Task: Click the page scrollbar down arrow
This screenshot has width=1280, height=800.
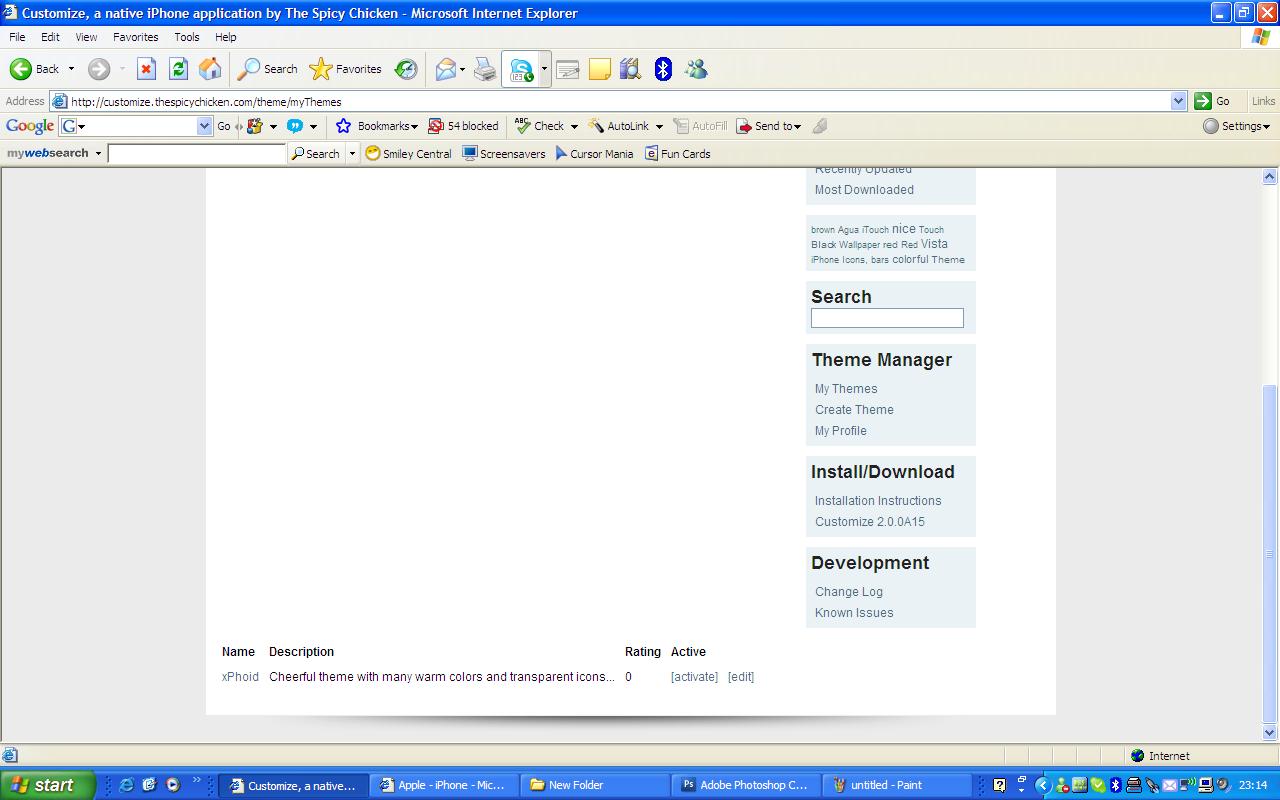Action: pos(1270,733)
